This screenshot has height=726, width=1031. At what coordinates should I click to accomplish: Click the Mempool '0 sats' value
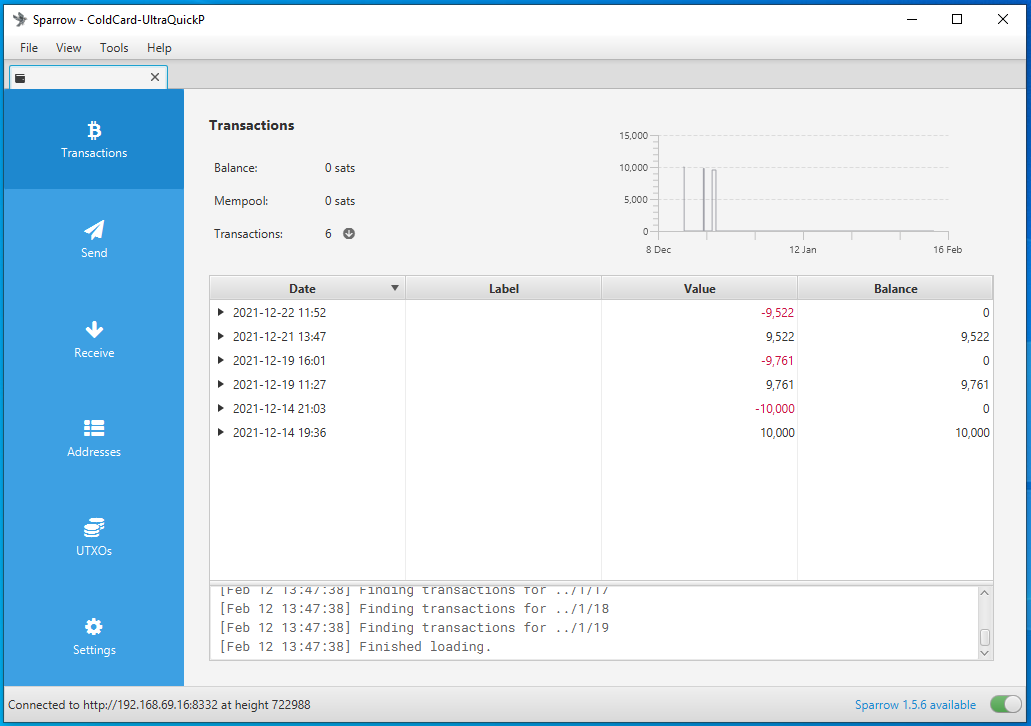[x=340, y=201]
